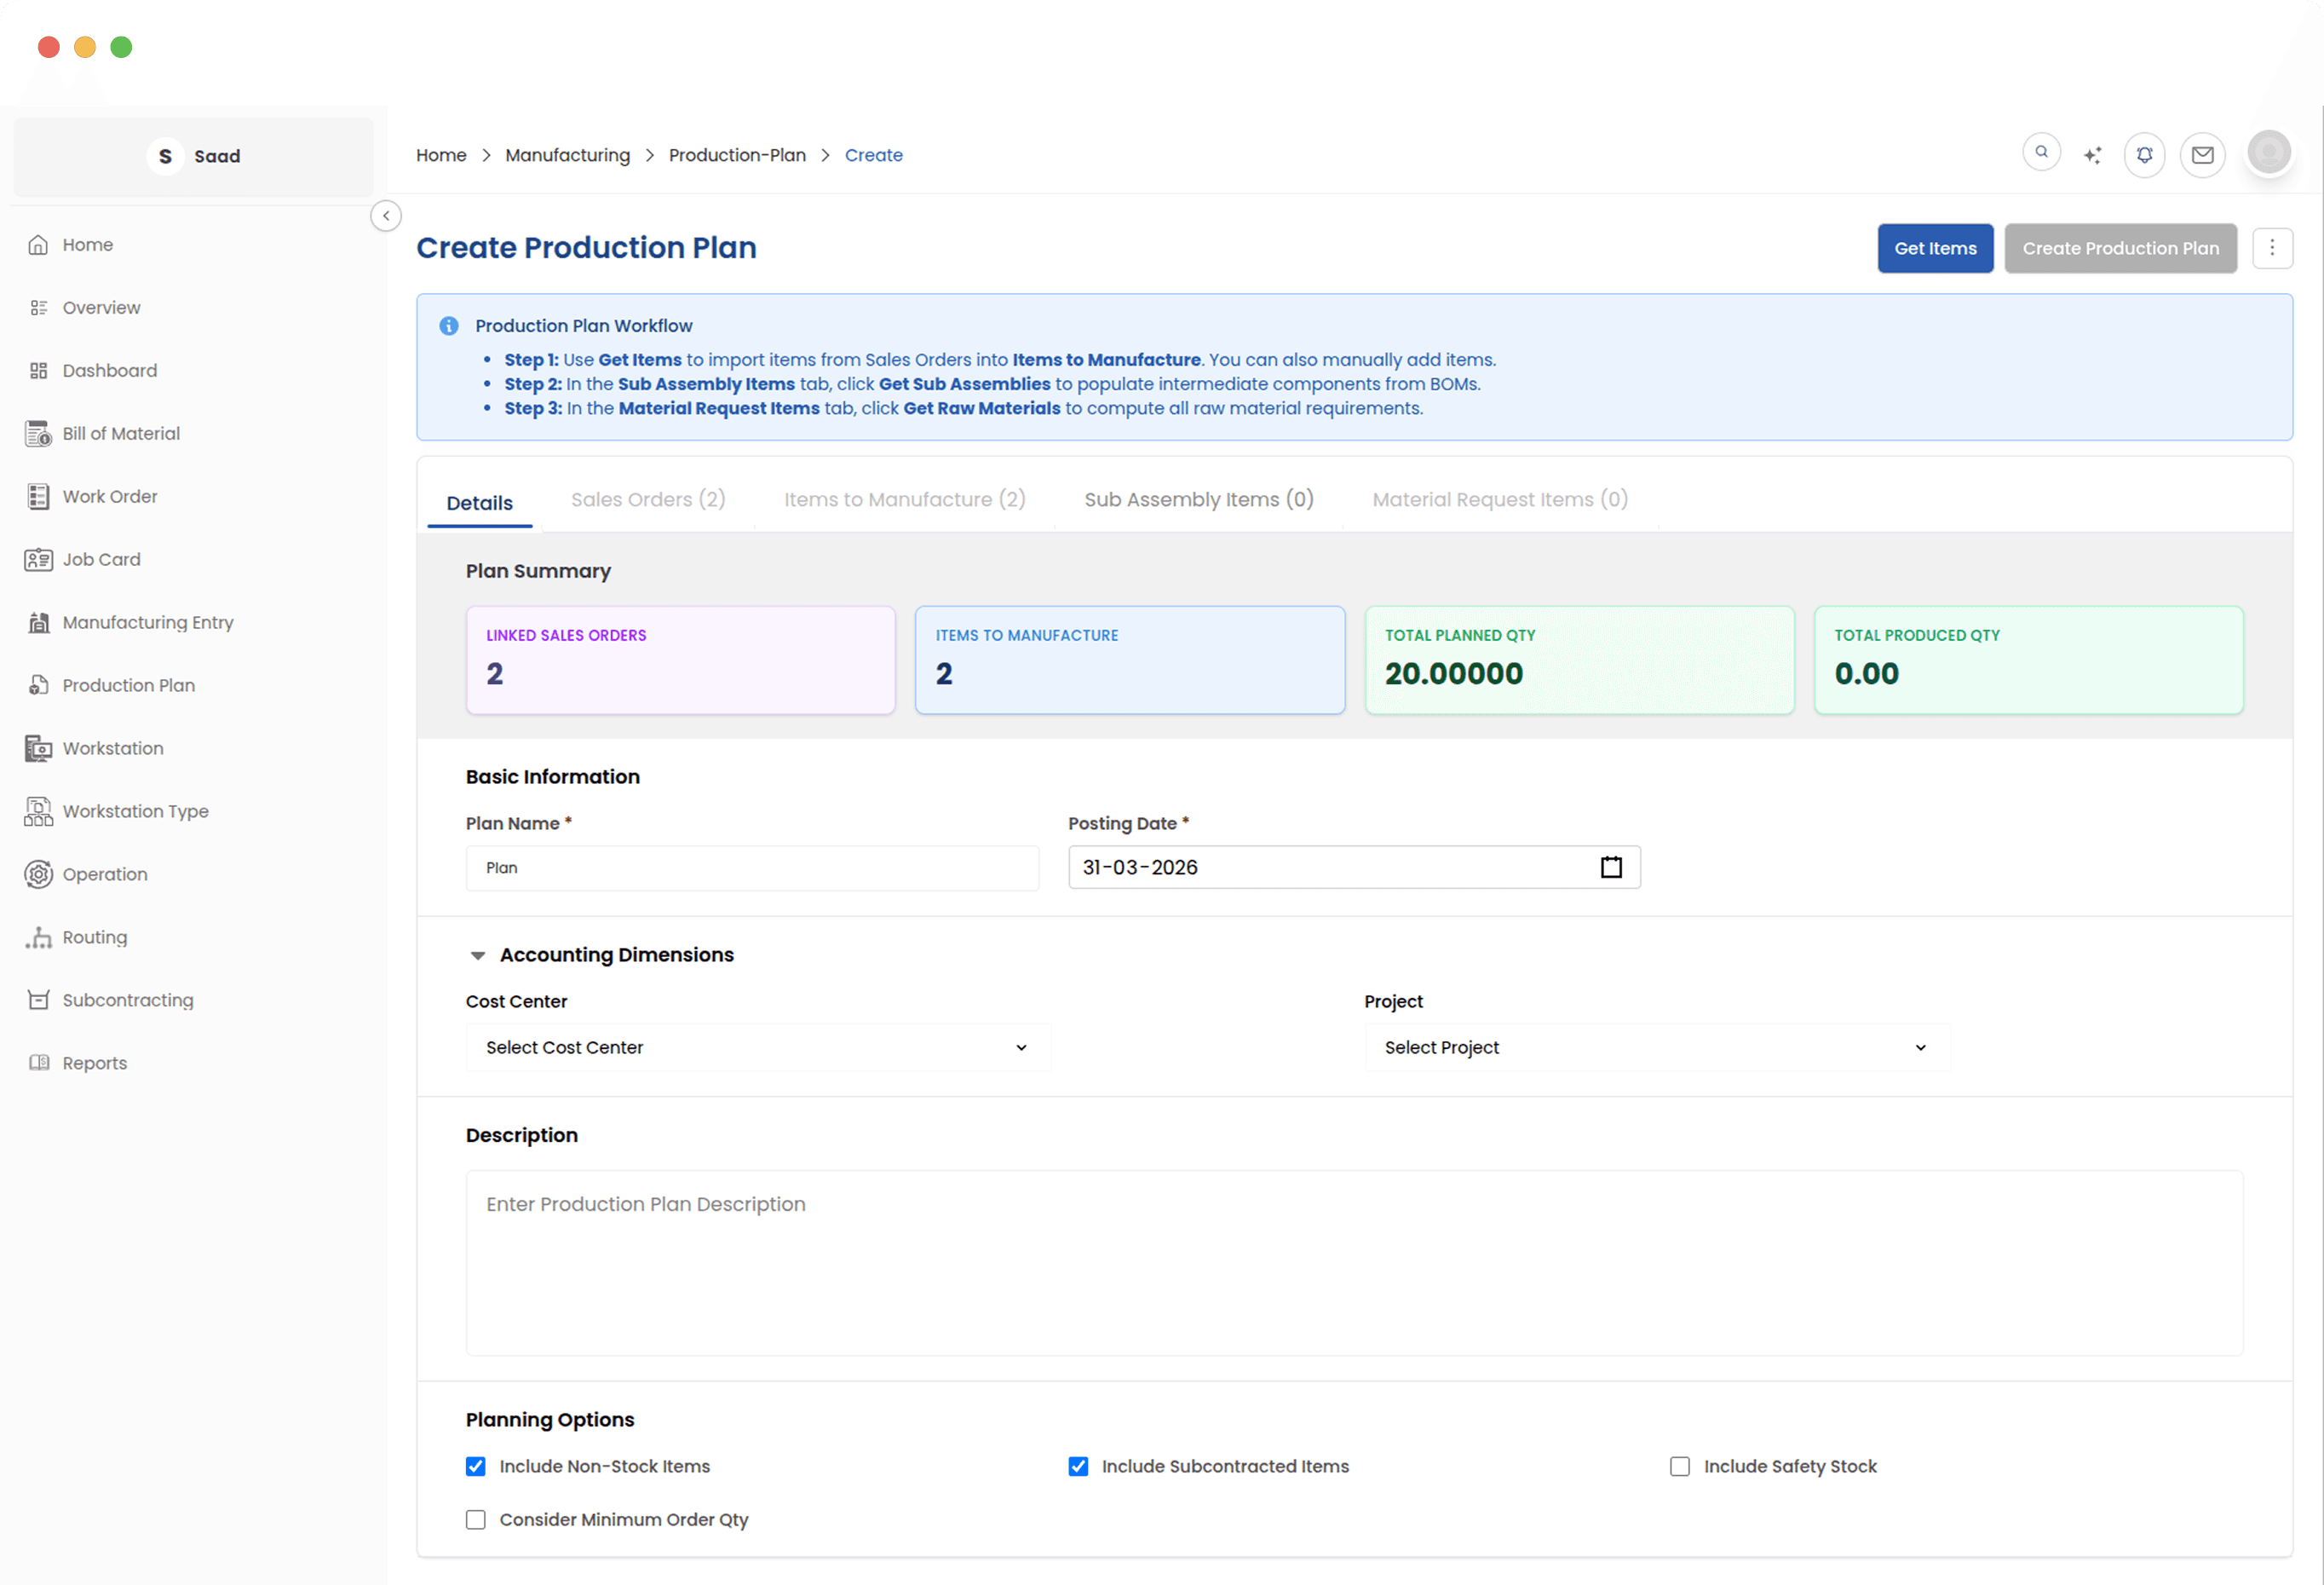This screenshot has width=2324, height=1585.
Task: Collapse the Accounting Dimensions section
Action: (x=478, y=955)
